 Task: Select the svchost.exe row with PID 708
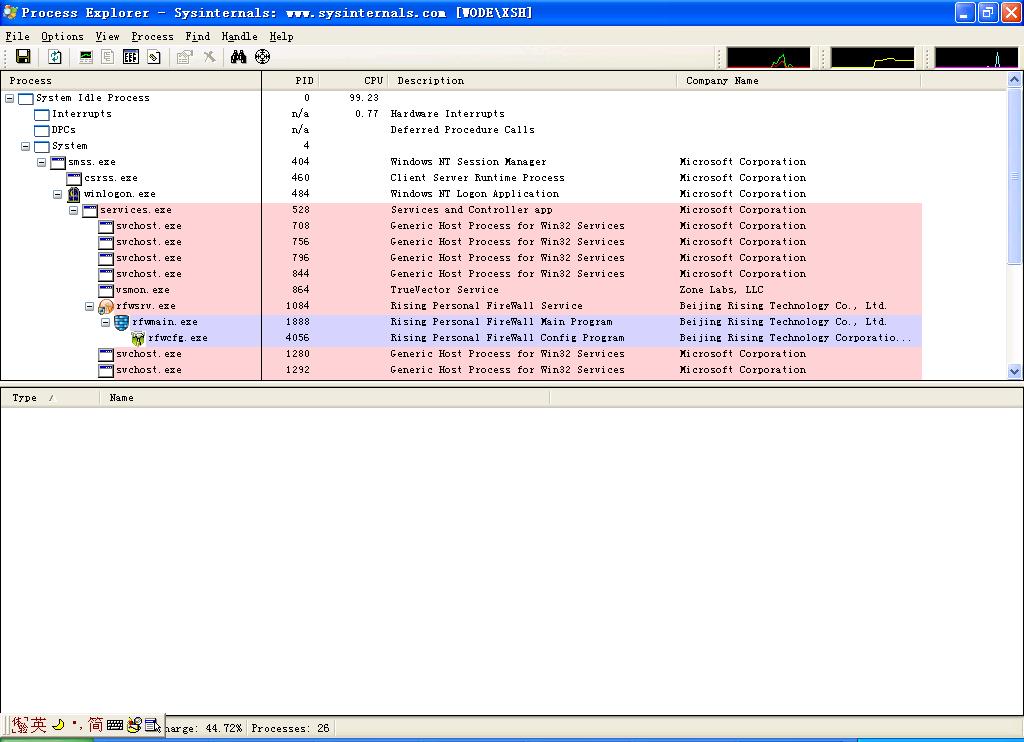tap(461, 226)
